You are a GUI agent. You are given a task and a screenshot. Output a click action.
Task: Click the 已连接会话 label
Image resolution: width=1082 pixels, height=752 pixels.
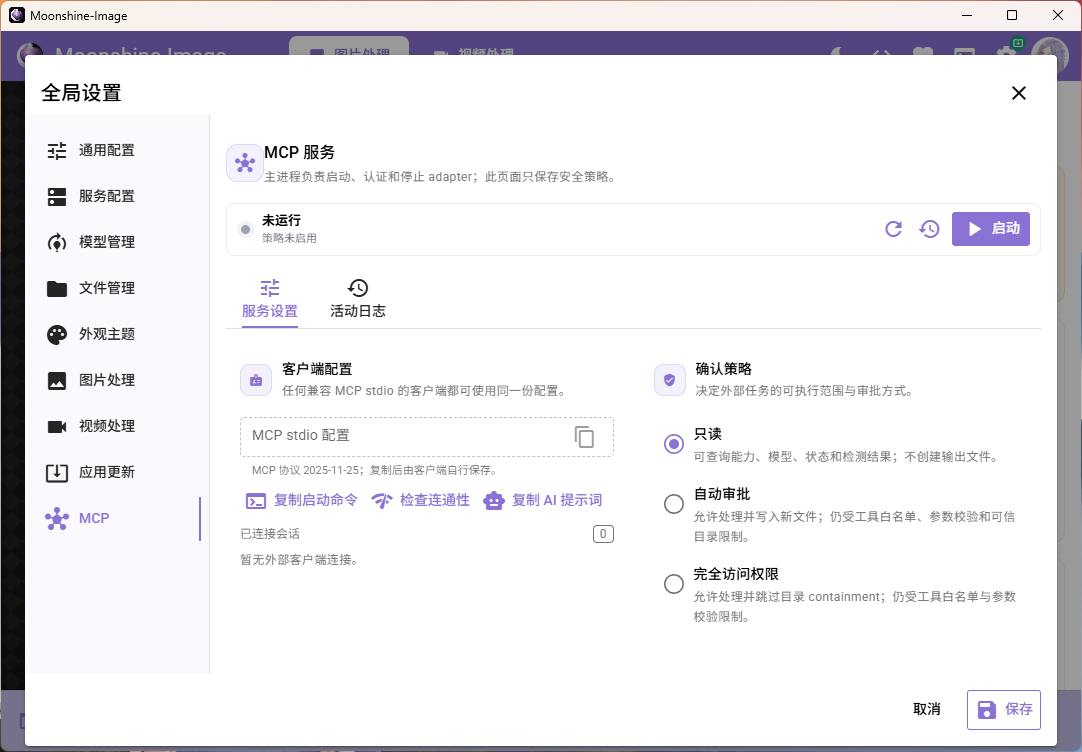[x=270, y=534]
